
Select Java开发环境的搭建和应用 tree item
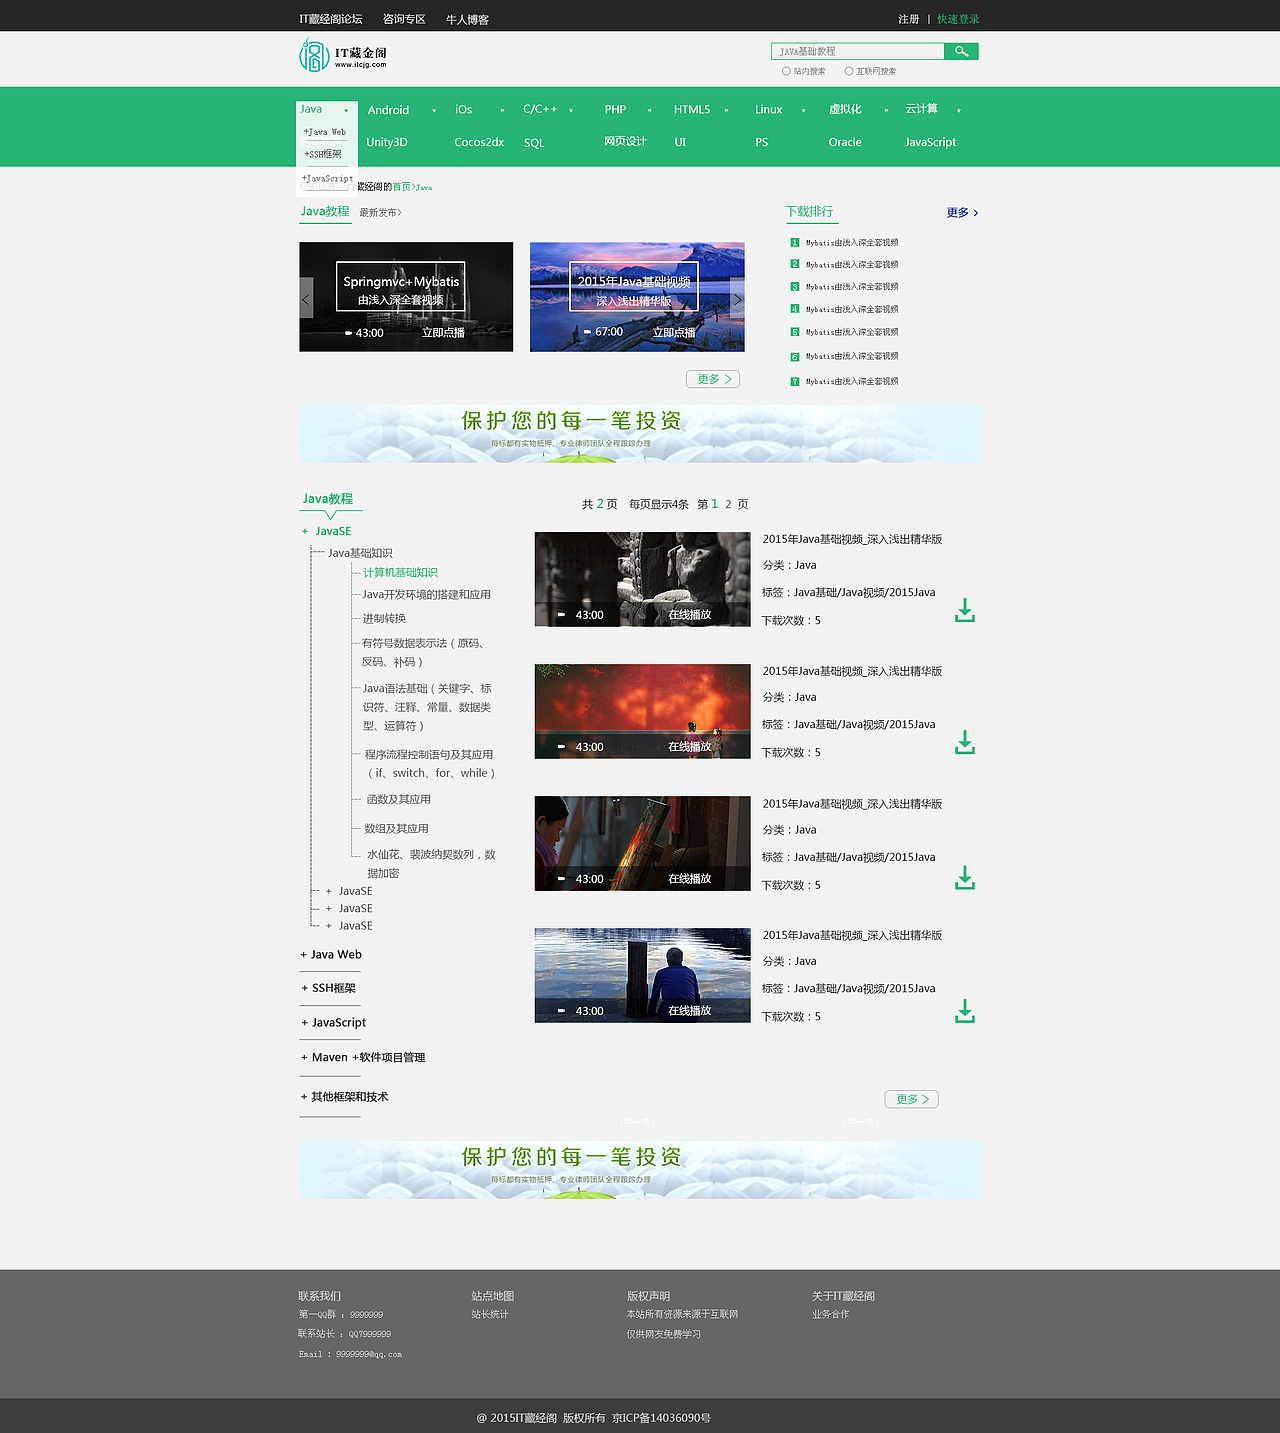pyautogui.click(x=426, y=594)
